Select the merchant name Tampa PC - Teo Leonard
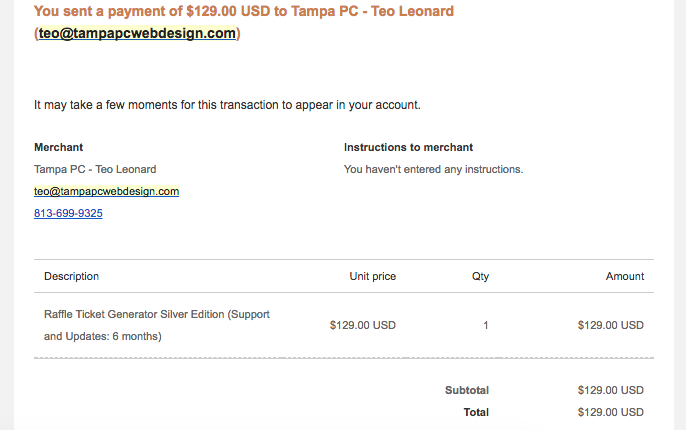Image resolution: width=686 pixels, height=430 pixels. [95, 169]
